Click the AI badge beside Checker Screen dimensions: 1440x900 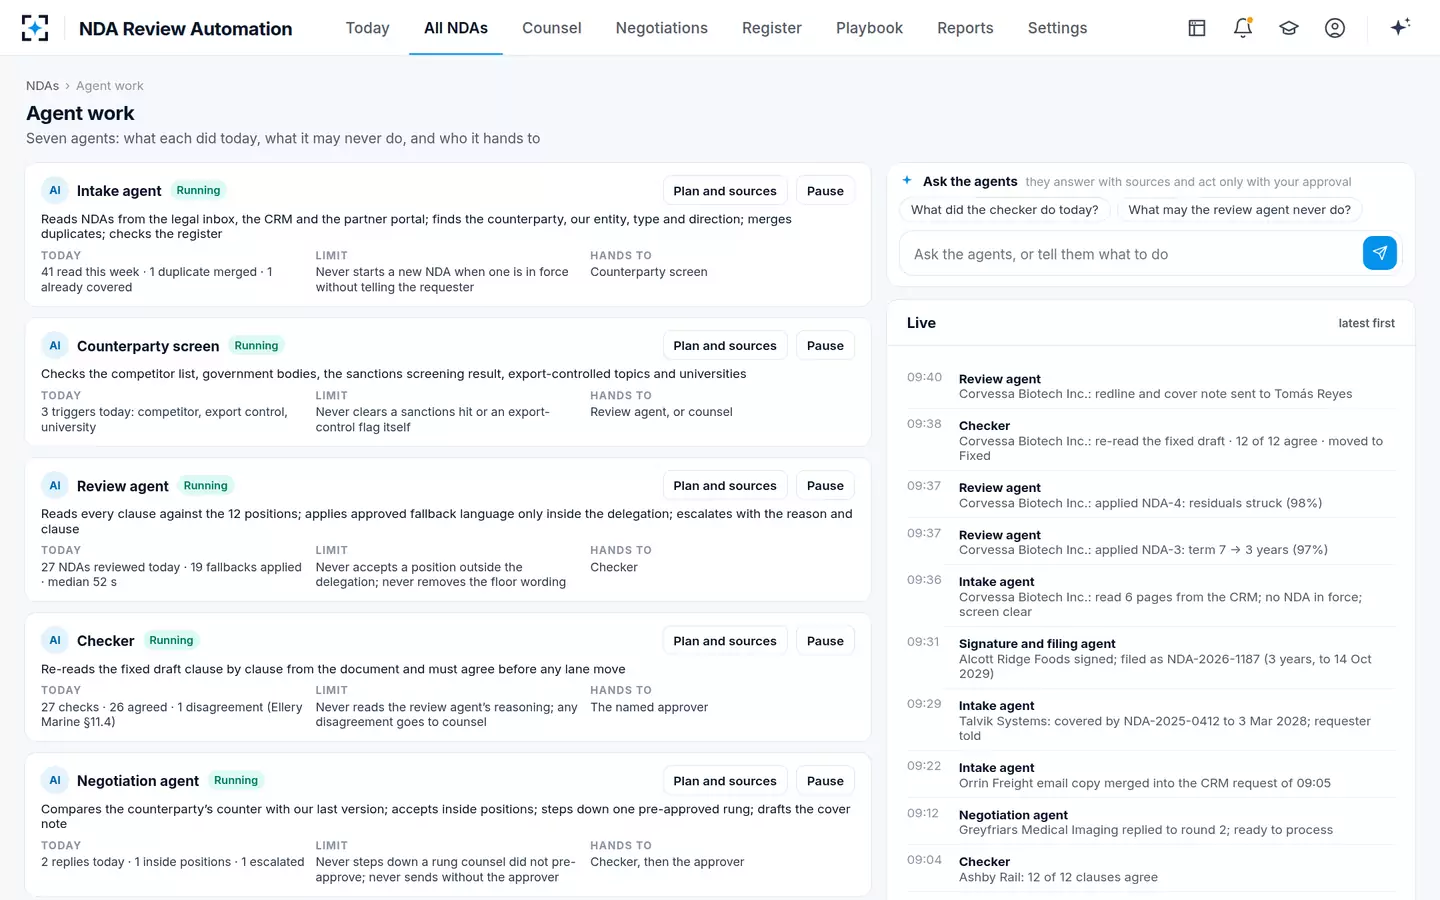(x=55, y=640)
